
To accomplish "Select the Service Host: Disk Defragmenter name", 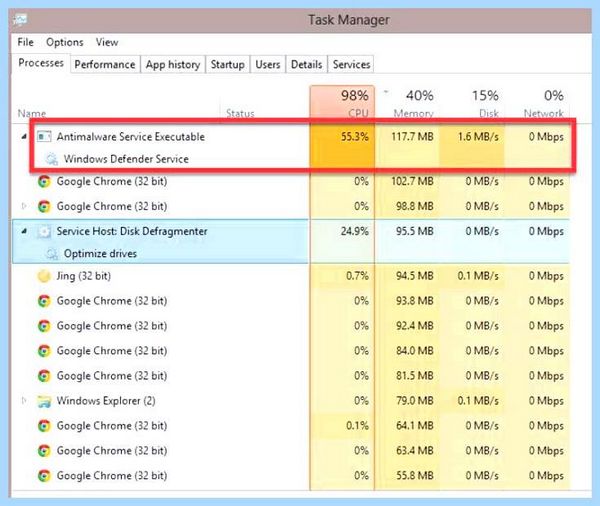I will [x=132, y=231].
